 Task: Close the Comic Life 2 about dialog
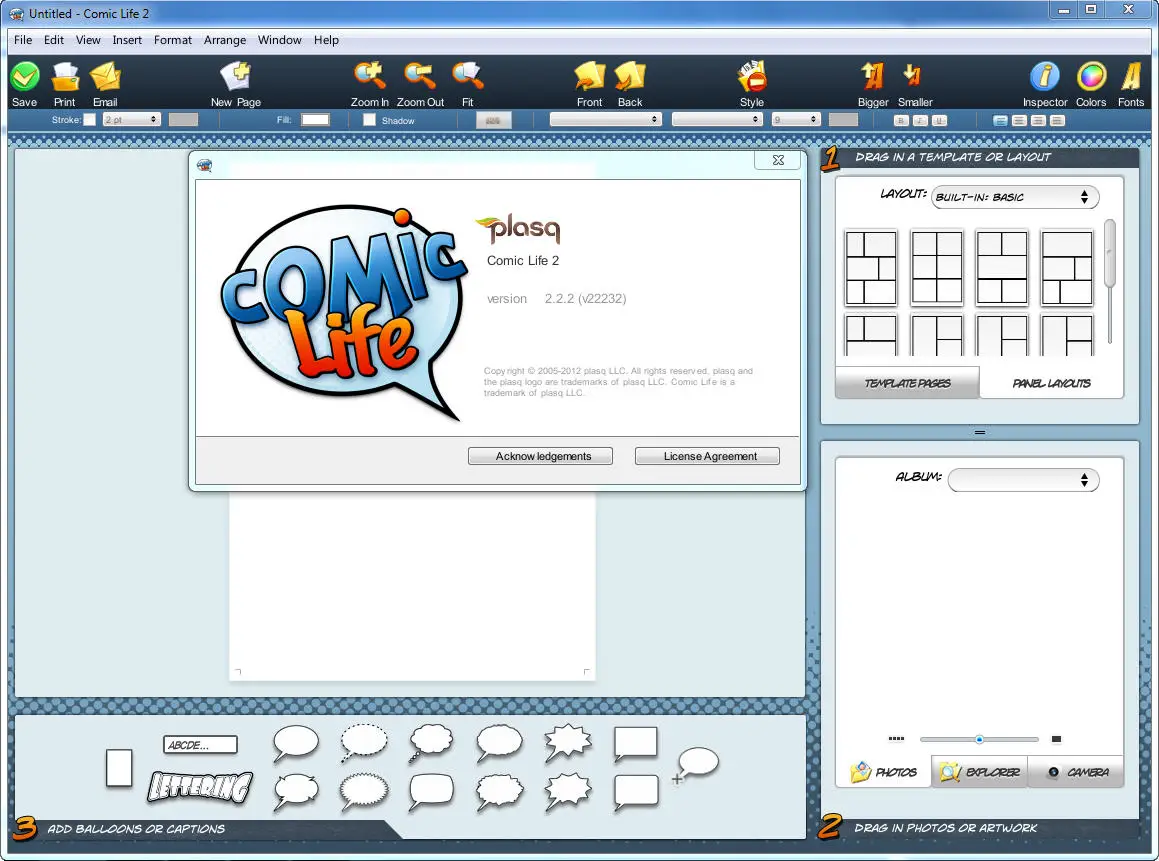778,160
